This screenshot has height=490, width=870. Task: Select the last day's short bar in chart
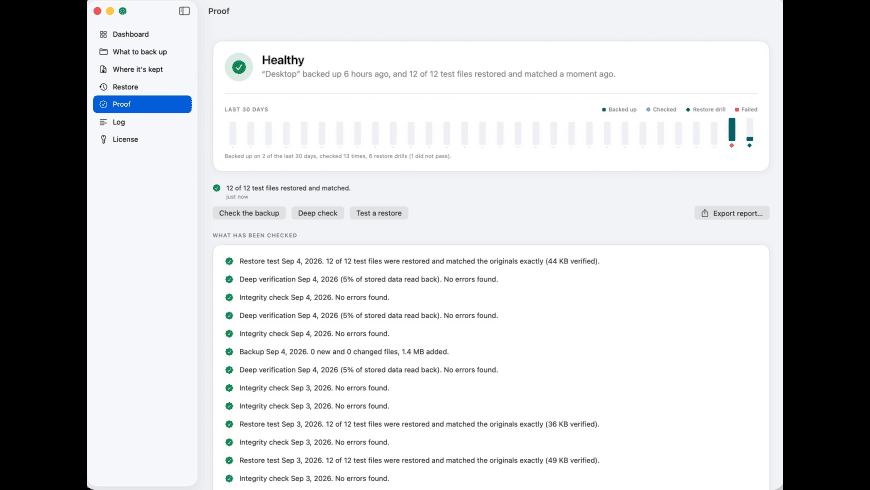(x=750, y=139)
